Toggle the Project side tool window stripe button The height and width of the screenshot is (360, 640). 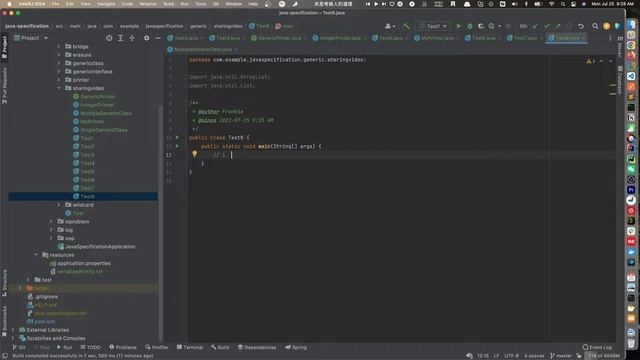[x=4, y=47]
